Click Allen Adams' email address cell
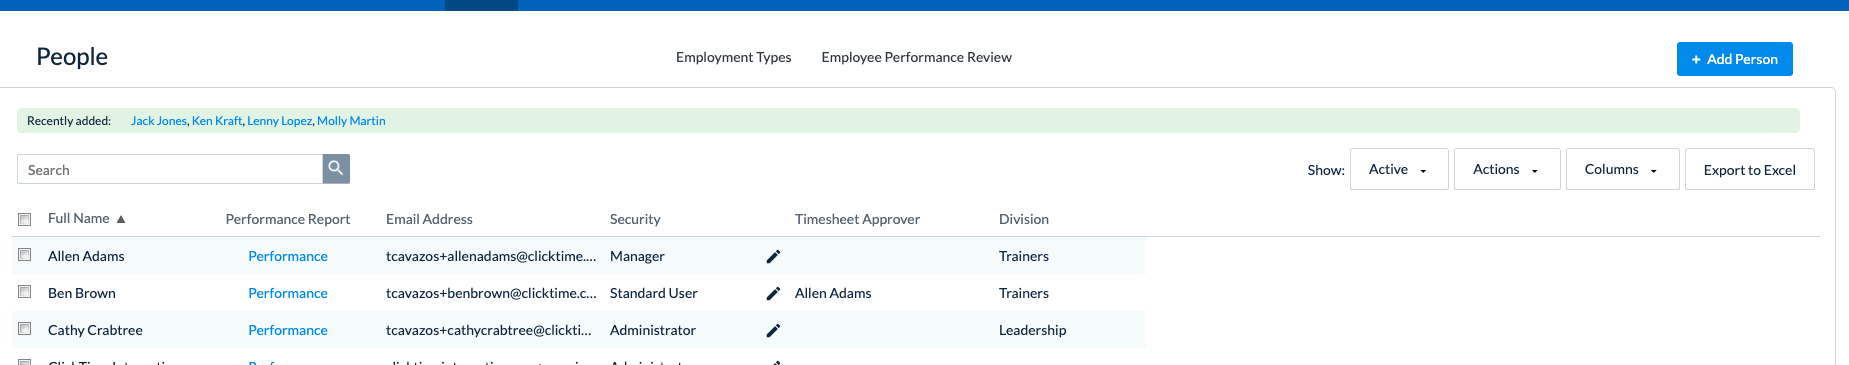The image size is (1849, 365). [x=491, y=256]
